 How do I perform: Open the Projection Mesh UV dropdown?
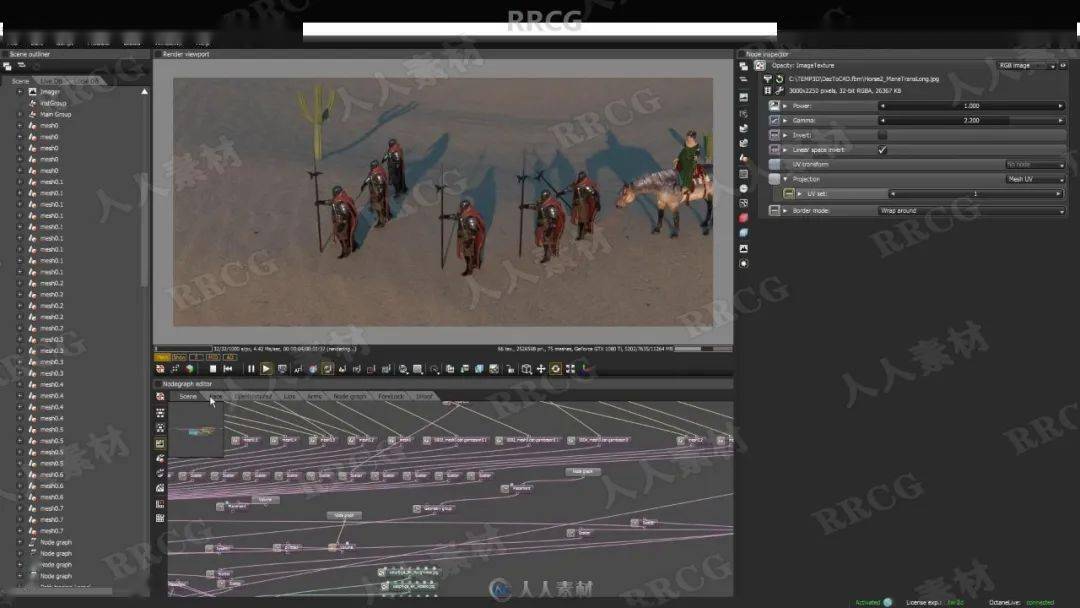tap(1035, 179)
